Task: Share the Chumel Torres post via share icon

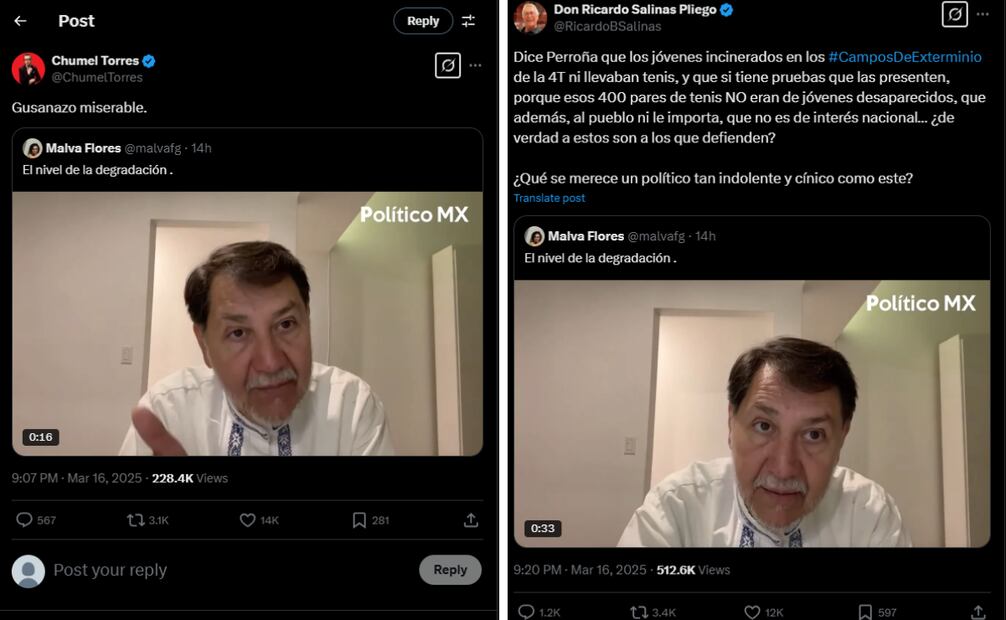Action: tap(471, 520)
